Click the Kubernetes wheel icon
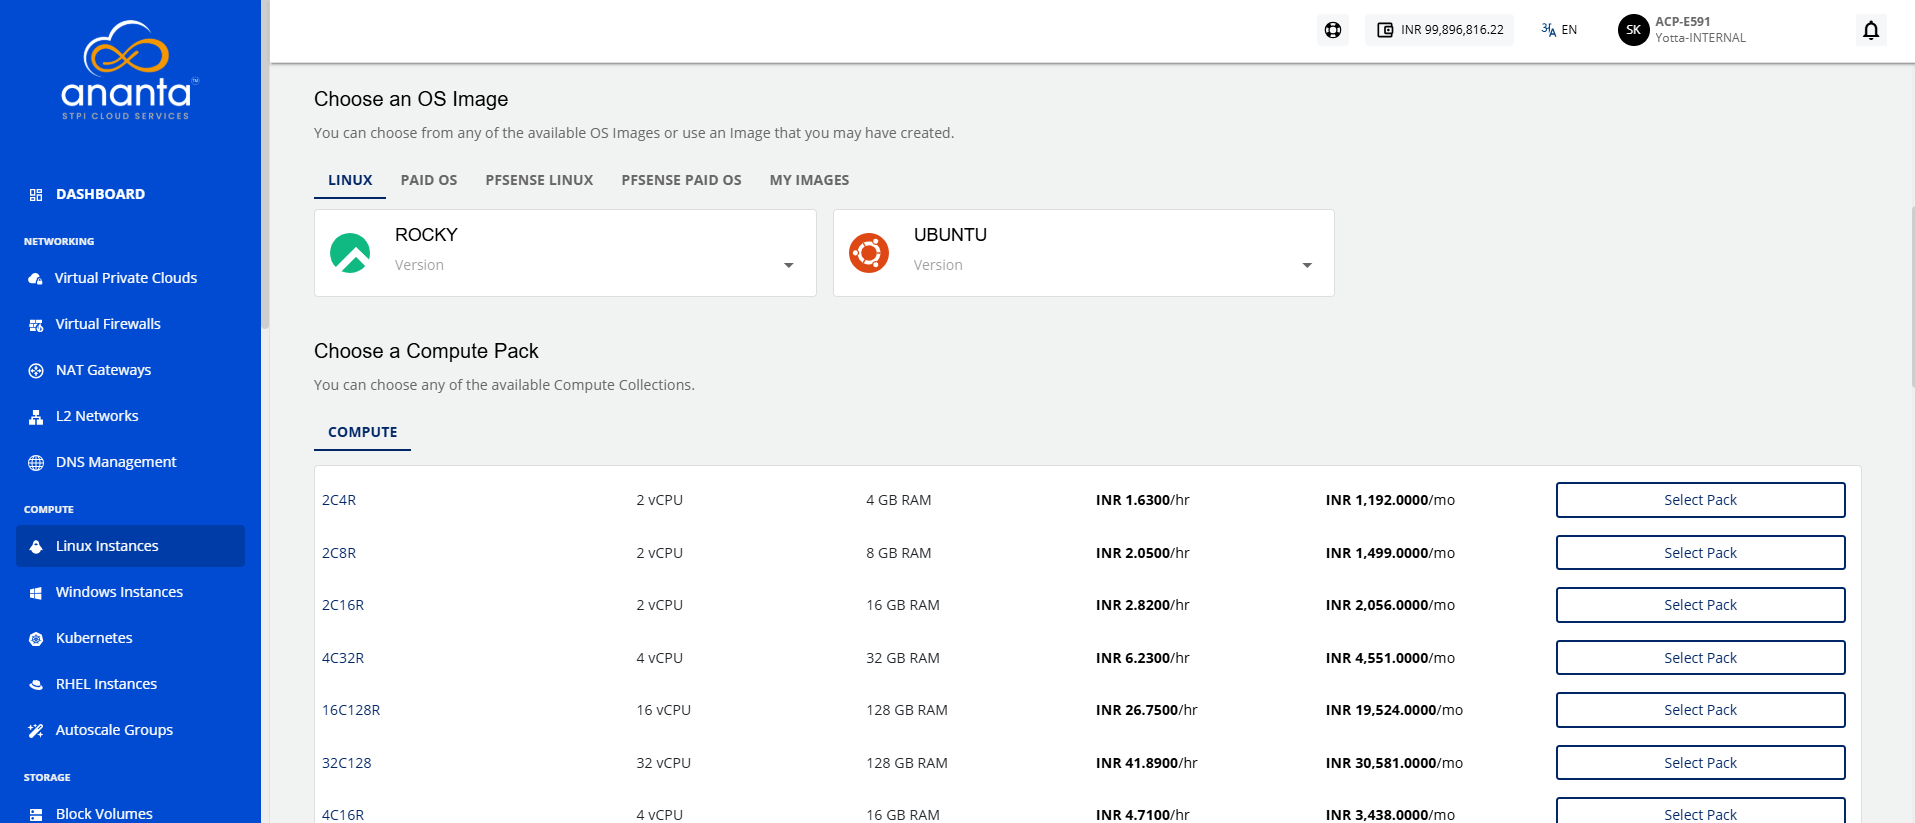Image resolution: width=1915 pixels, height=823 pixels. pos(36,639)
